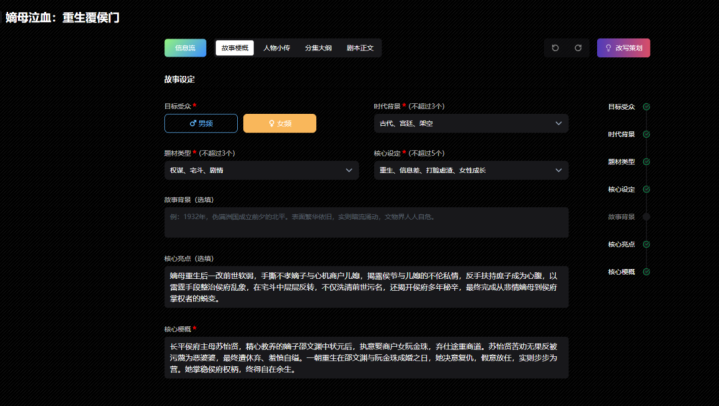Image resolution: width=719 pixels, height=406 pixels.
Task: Click the undo arrow icon
Action: pyautogui.click(x=556, y=48)
